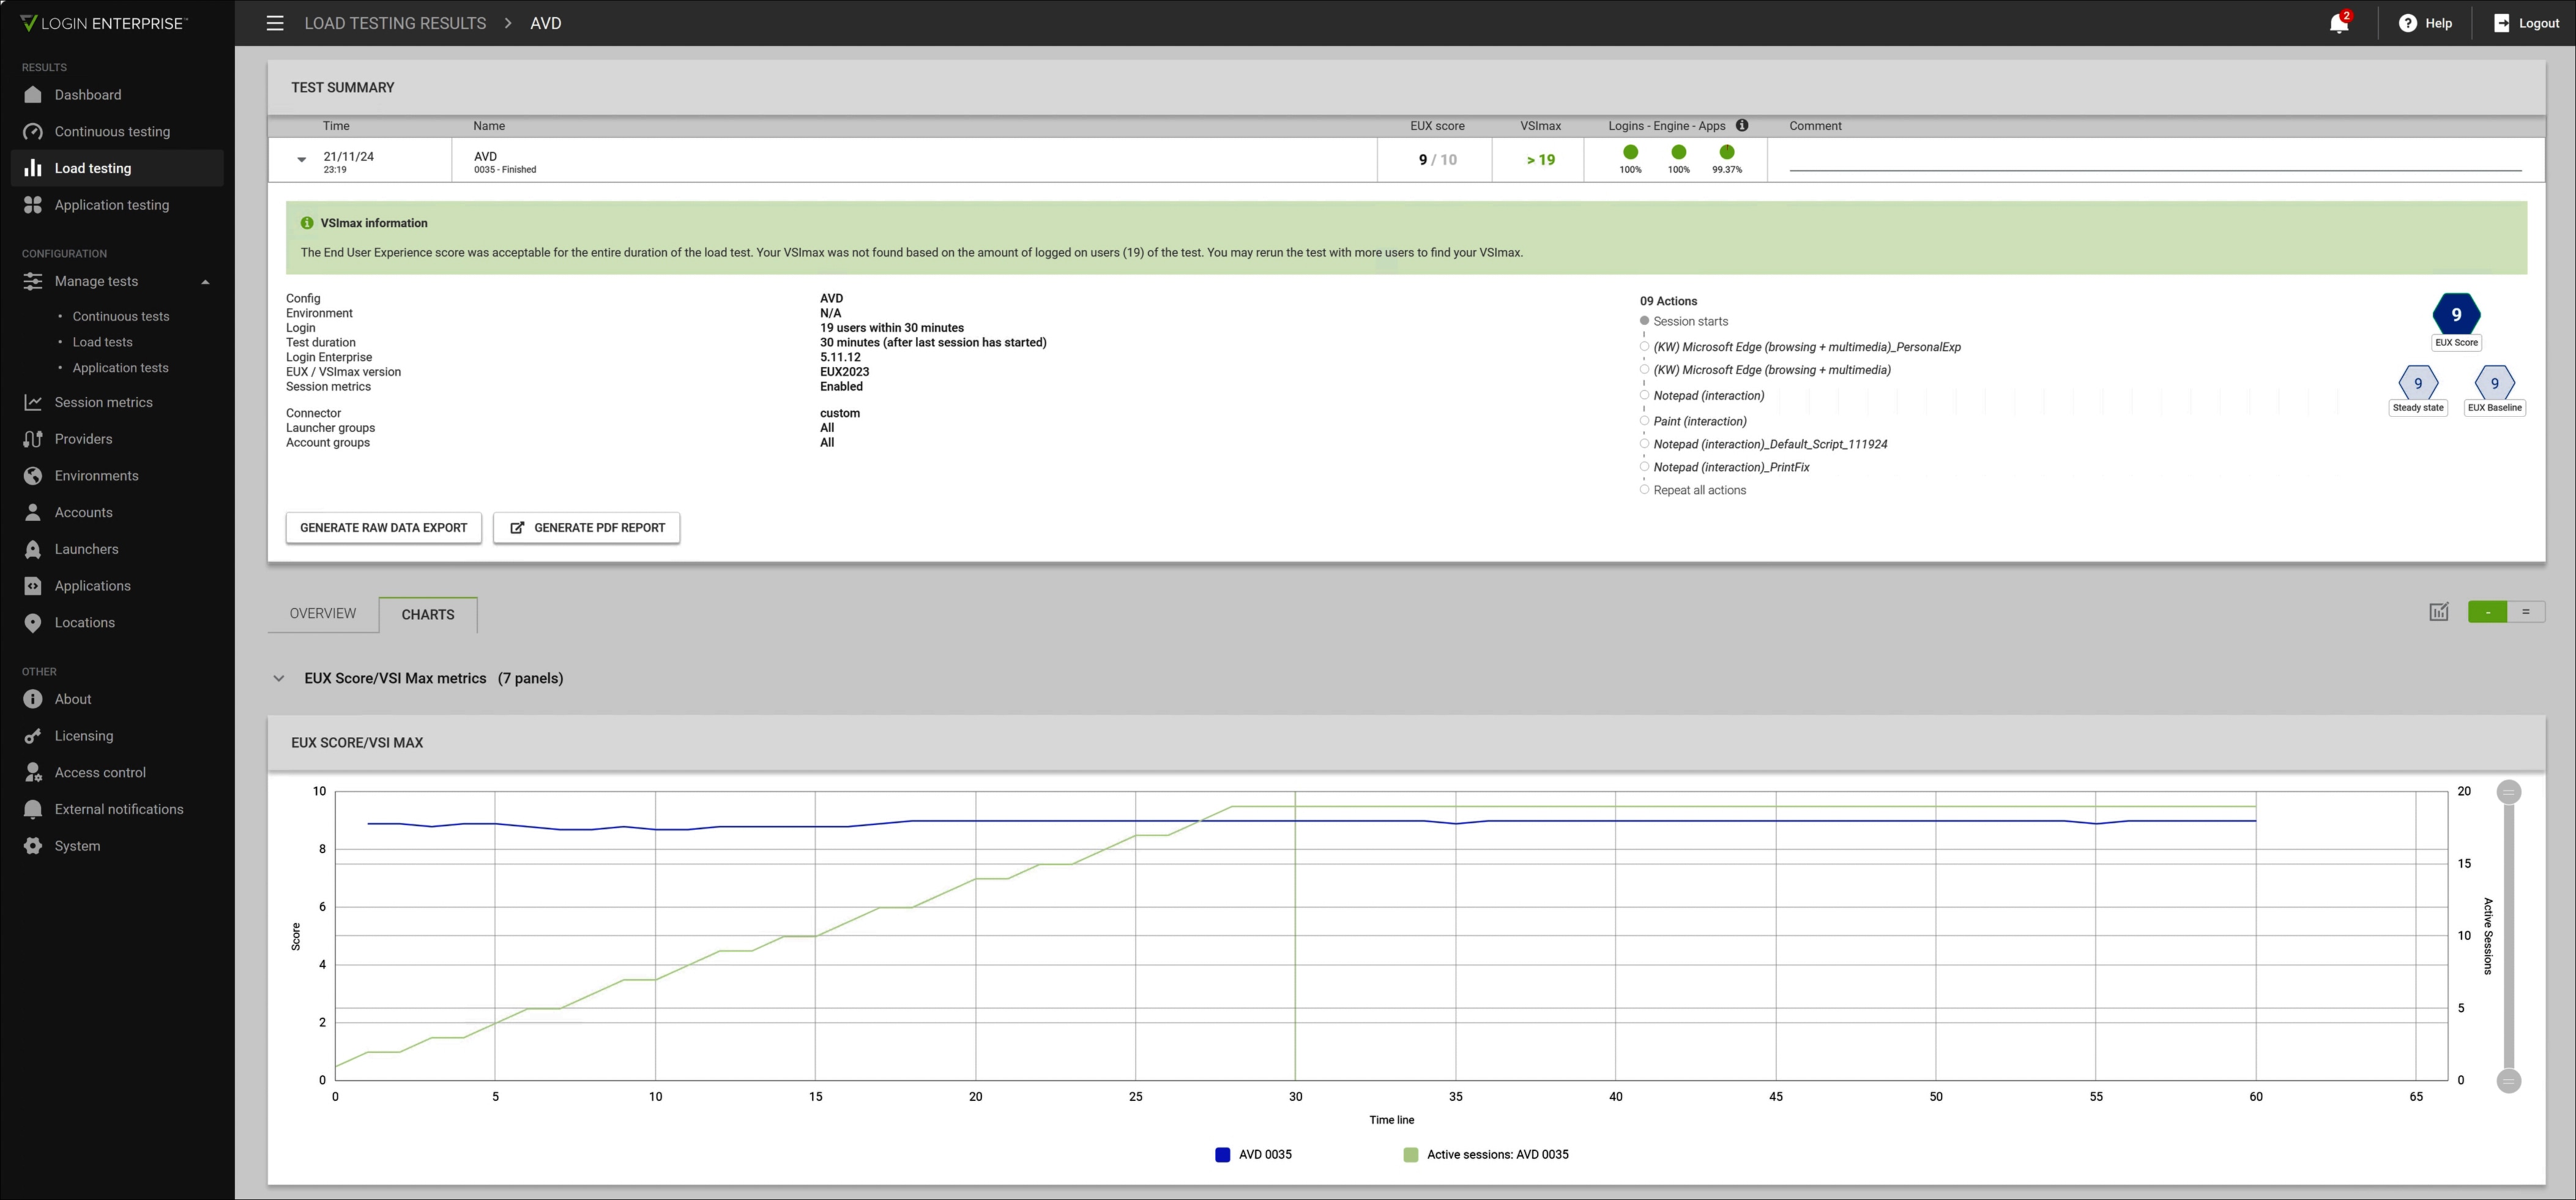Click the Apps 99.37% status dot
Image resolution: width=2576 pixels, height=1200 pixels.
1726,152
